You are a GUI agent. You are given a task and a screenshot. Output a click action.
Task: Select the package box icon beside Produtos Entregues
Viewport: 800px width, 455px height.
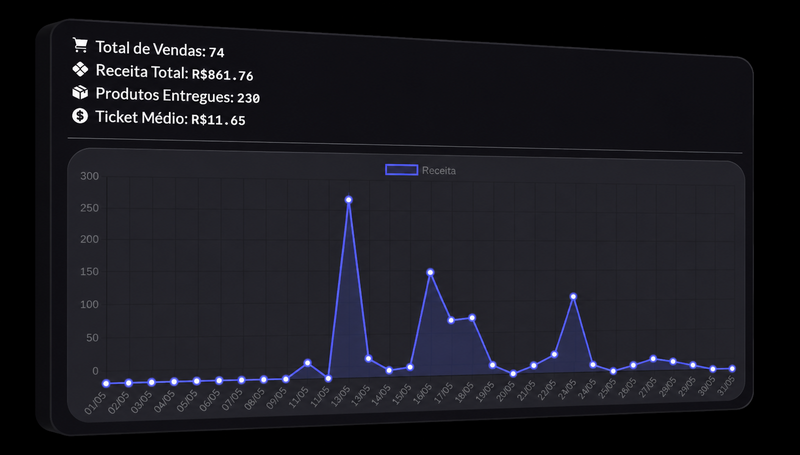point(80,92)
